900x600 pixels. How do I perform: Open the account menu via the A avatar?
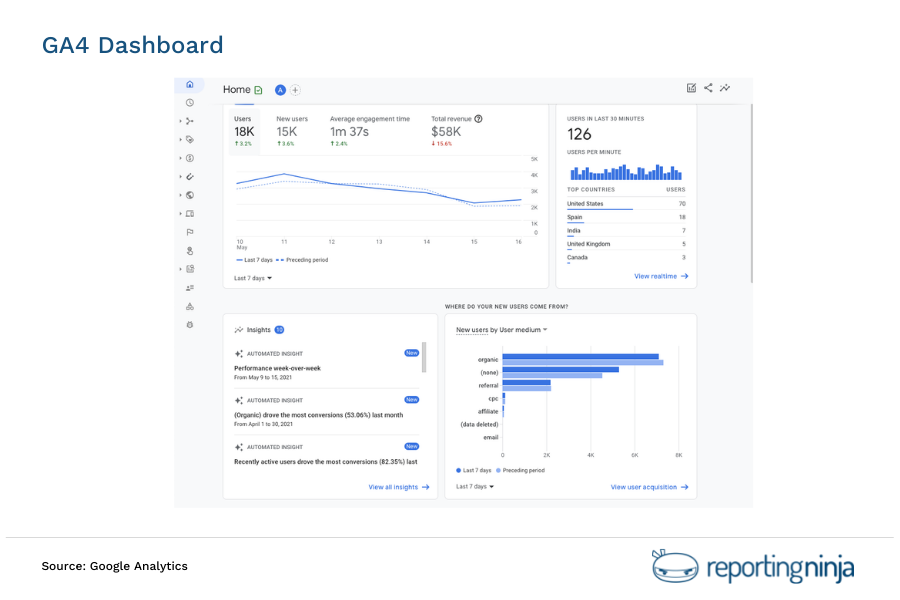coord(280,89)
